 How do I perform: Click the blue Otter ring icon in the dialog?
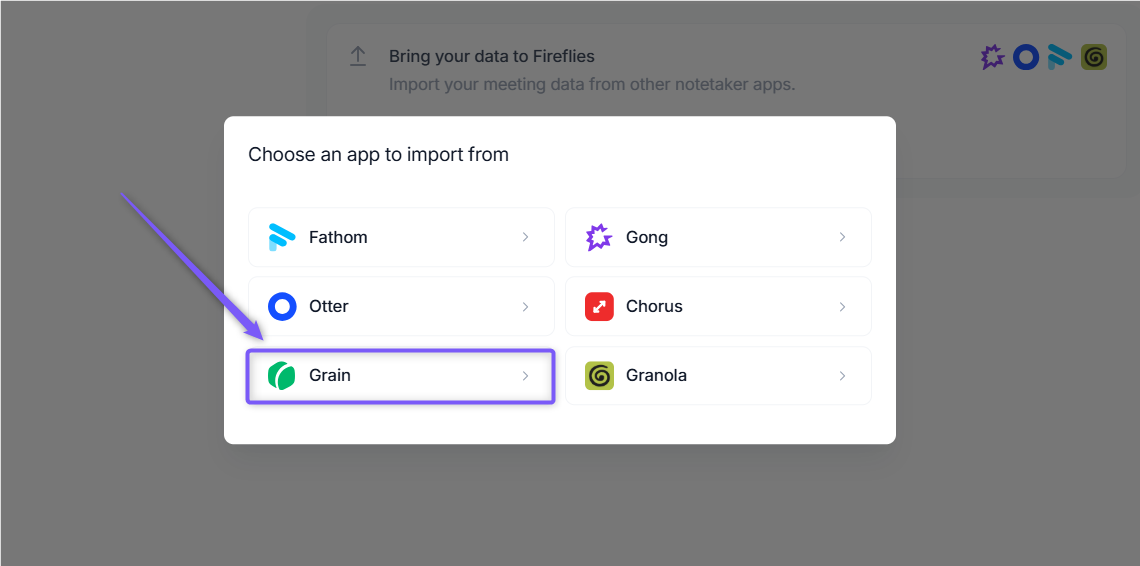[282, 306]
